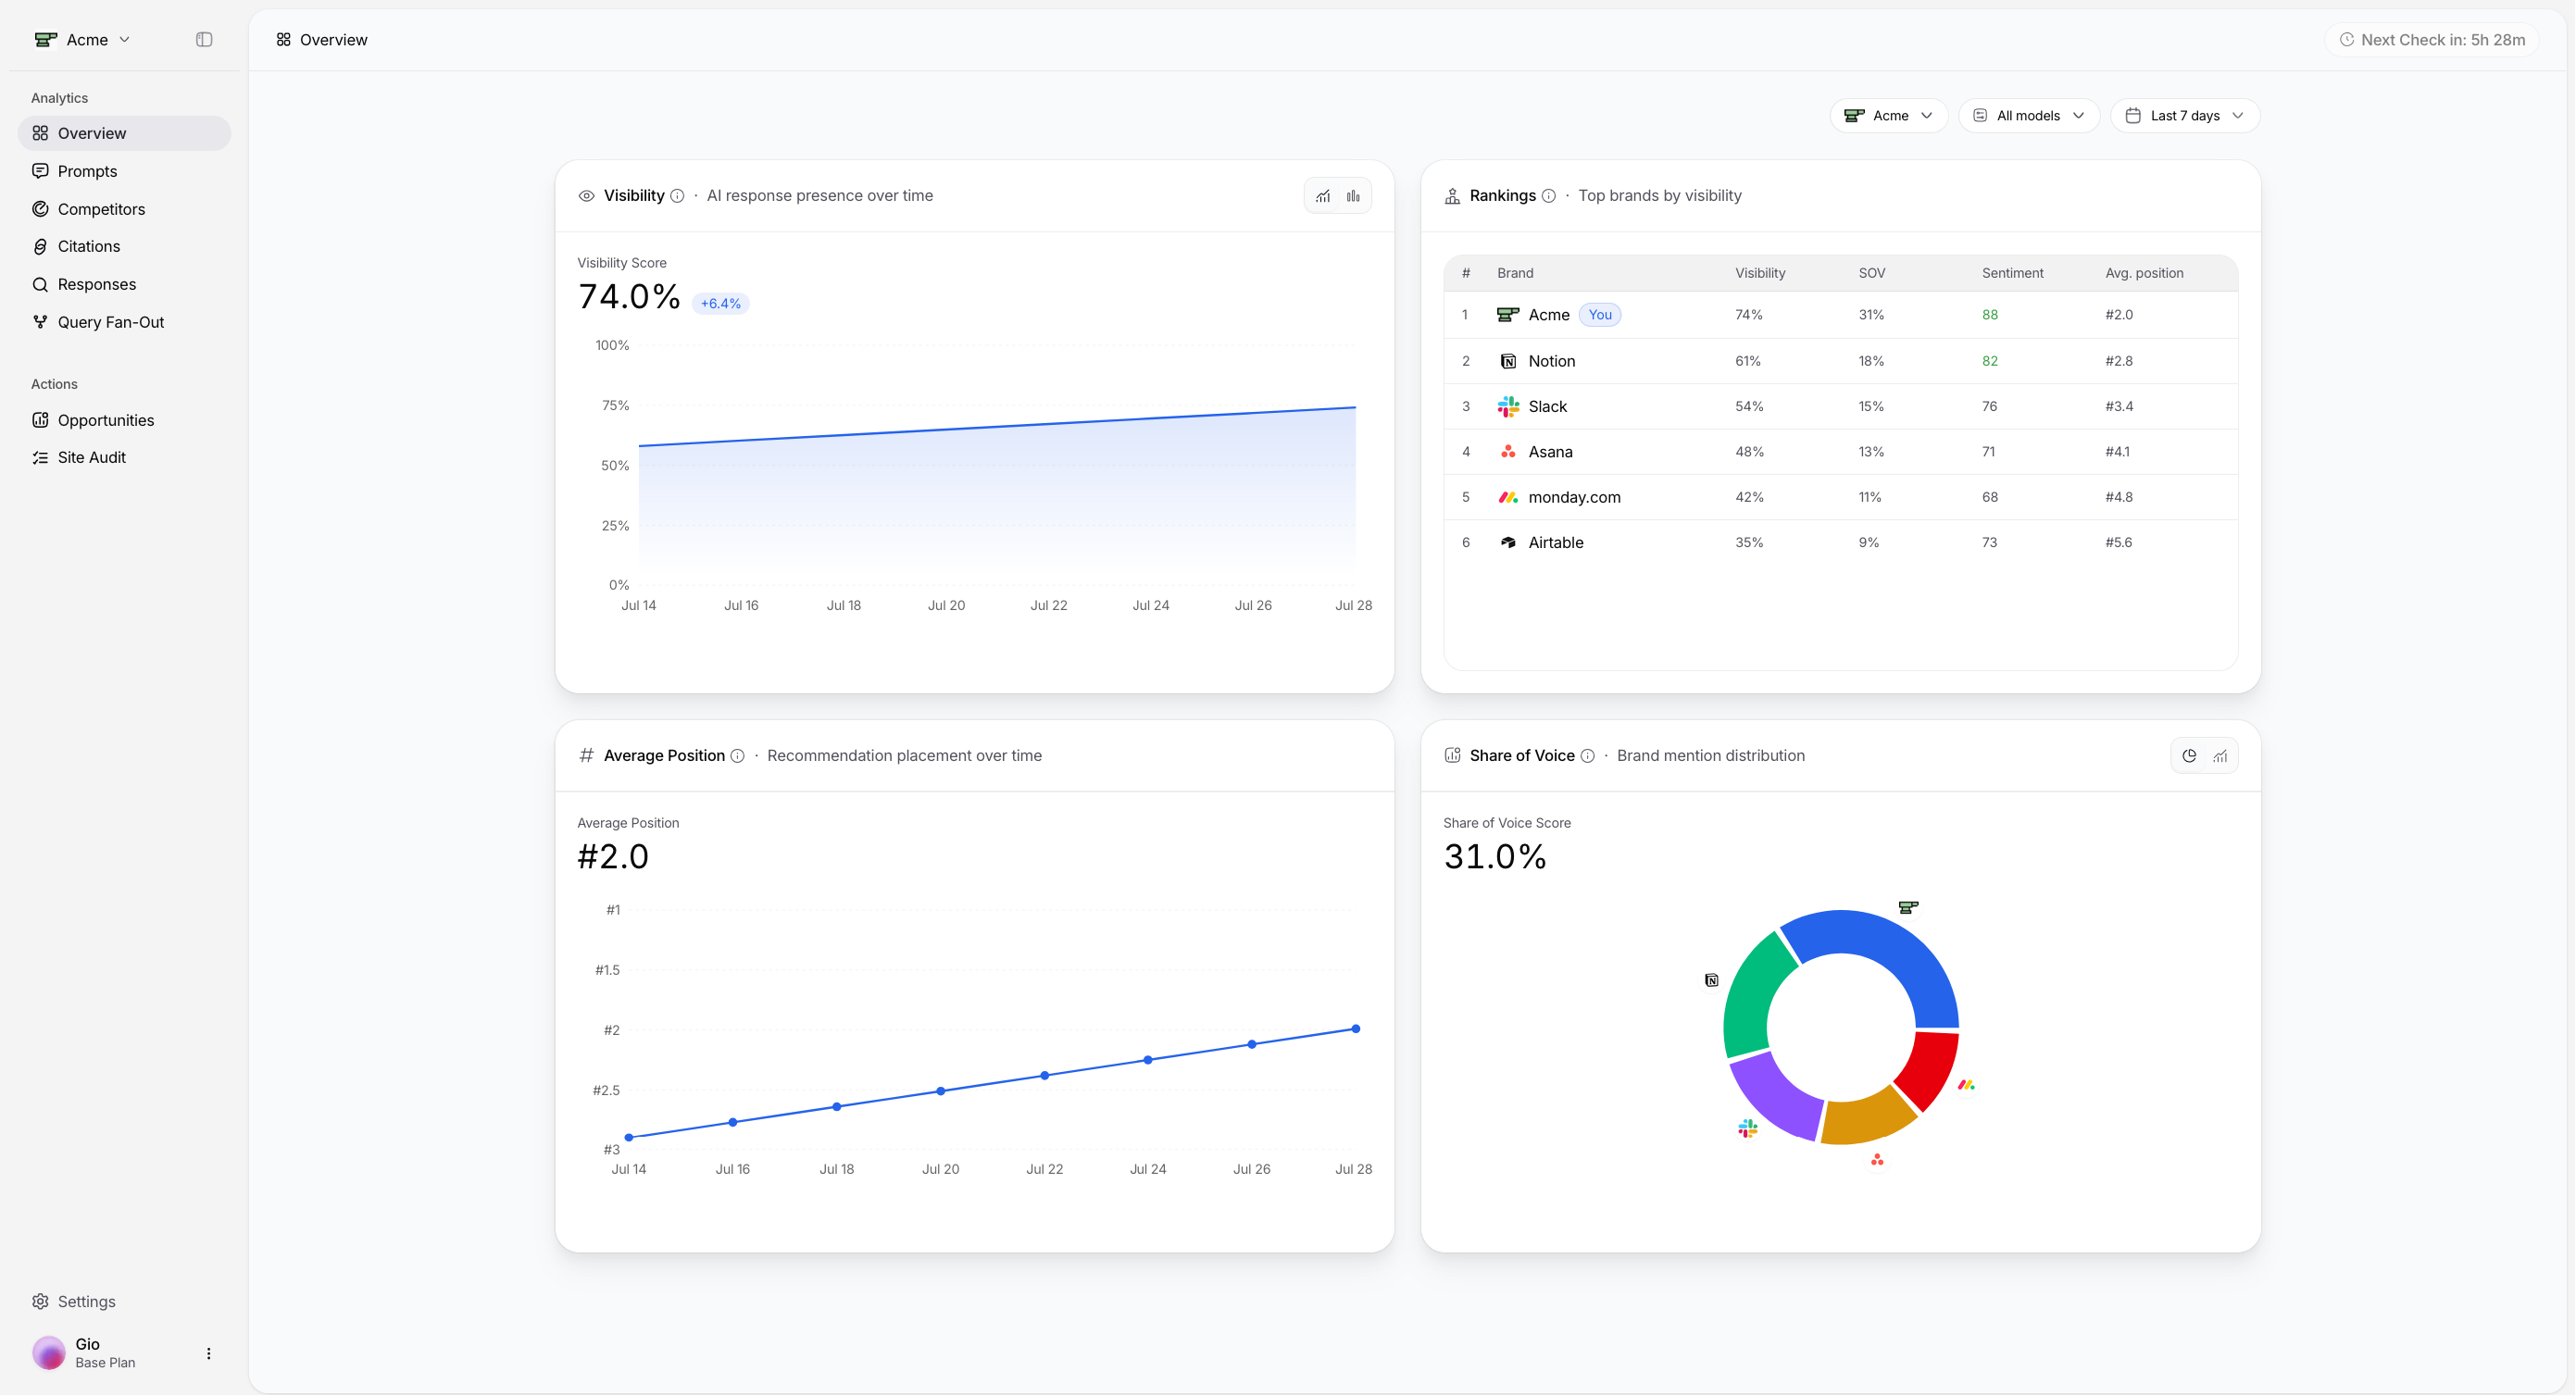2576x1396 pixels.
Task: Click the +6.4% change badge
Action: click(x=720, y=304)
